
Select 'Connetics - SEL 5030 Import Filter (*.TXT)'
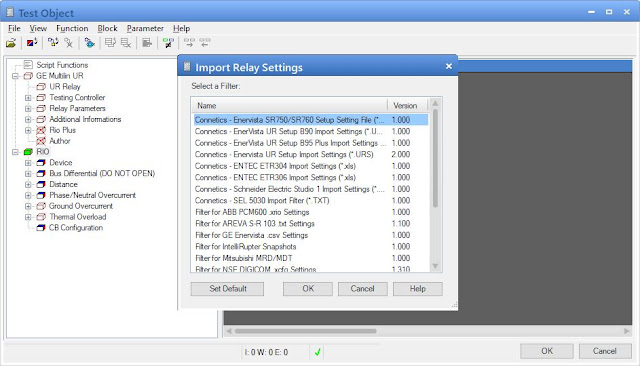point(311,201)
